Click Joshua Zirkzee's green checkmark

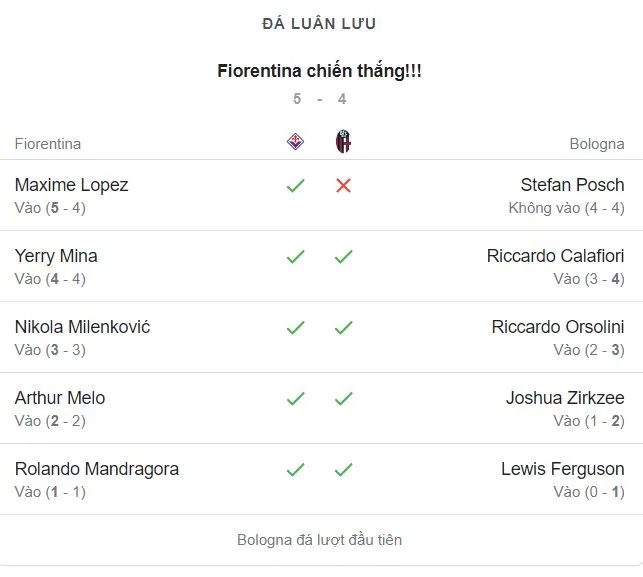pyautogui.click(x=344, y=399)
